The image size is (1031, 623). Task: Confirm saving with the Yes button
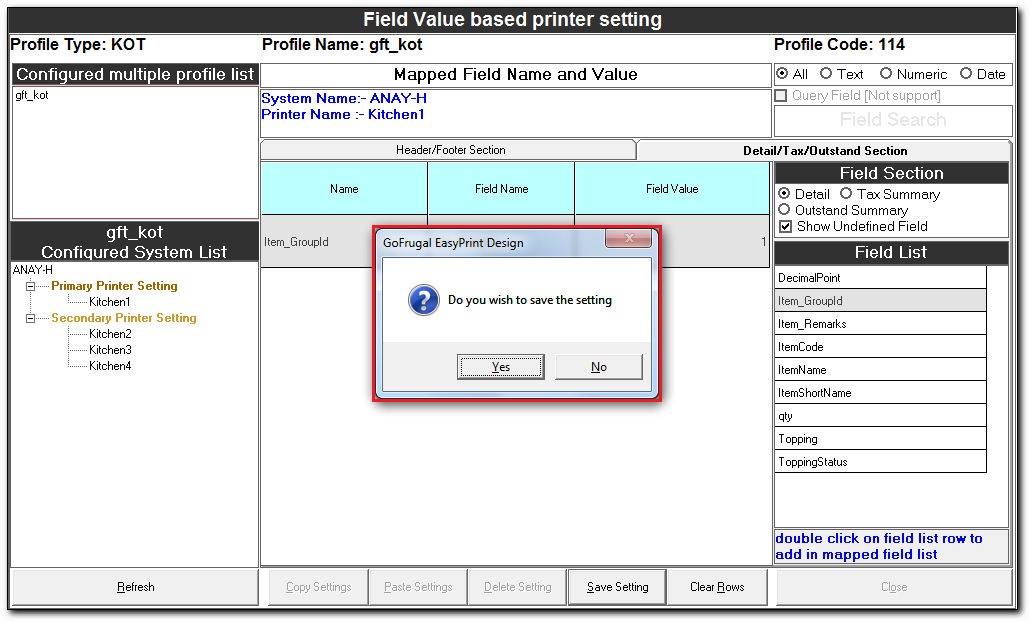pos(500,367)
